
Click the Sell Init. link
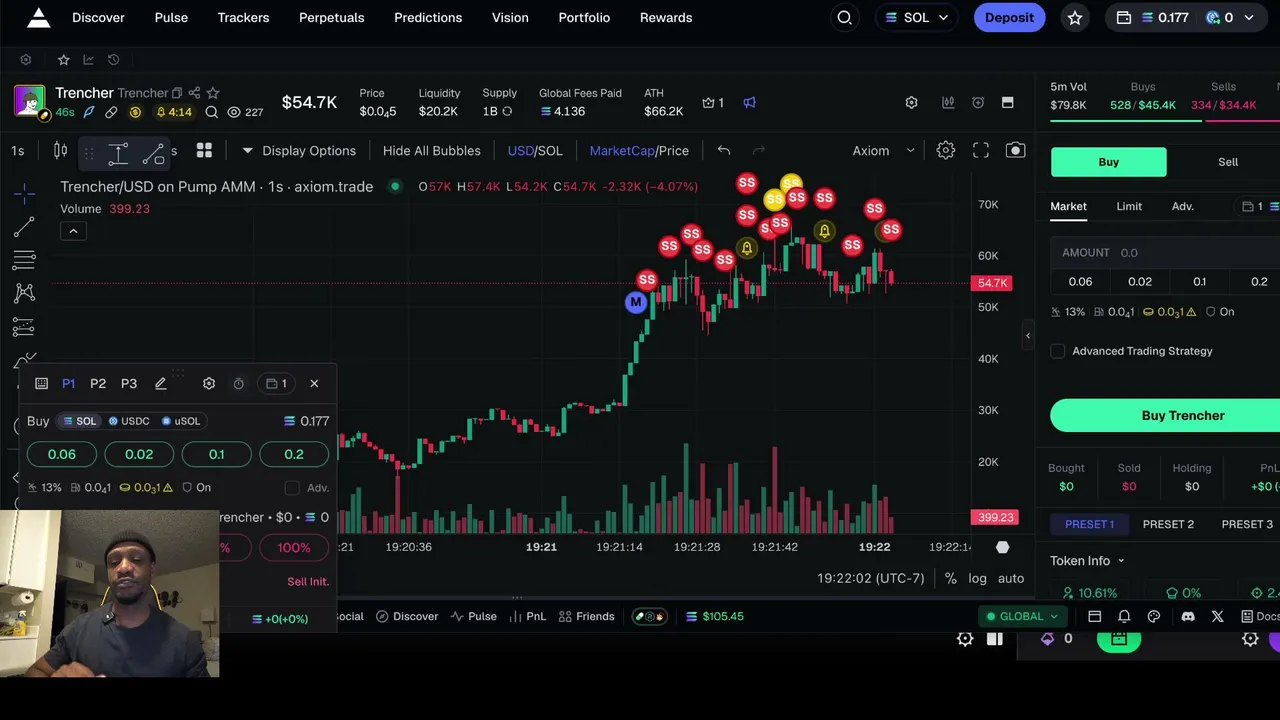[308, 581]
